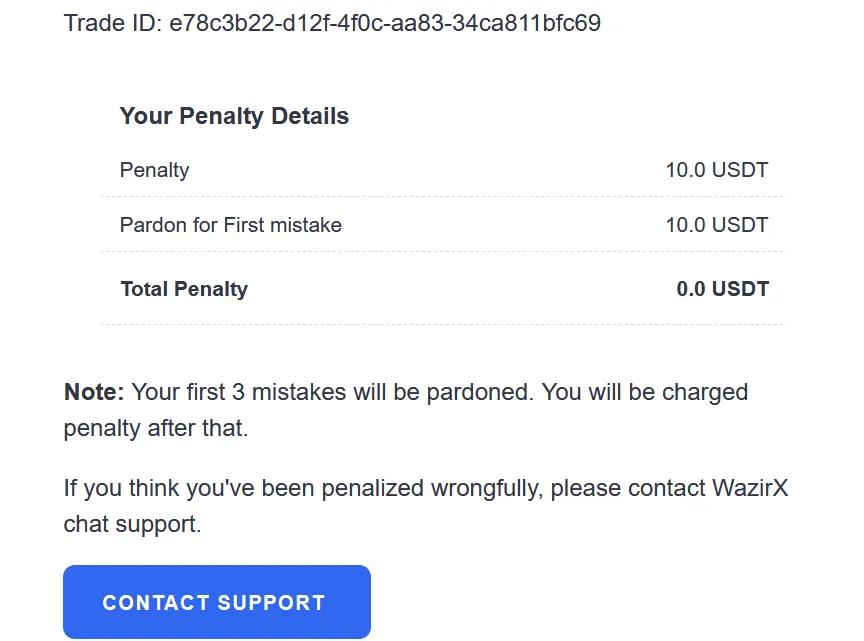The height and width of the screenshot is (641, 864).
Task: Click the 'Trade ID:' label
Action: tap(112, 23)
